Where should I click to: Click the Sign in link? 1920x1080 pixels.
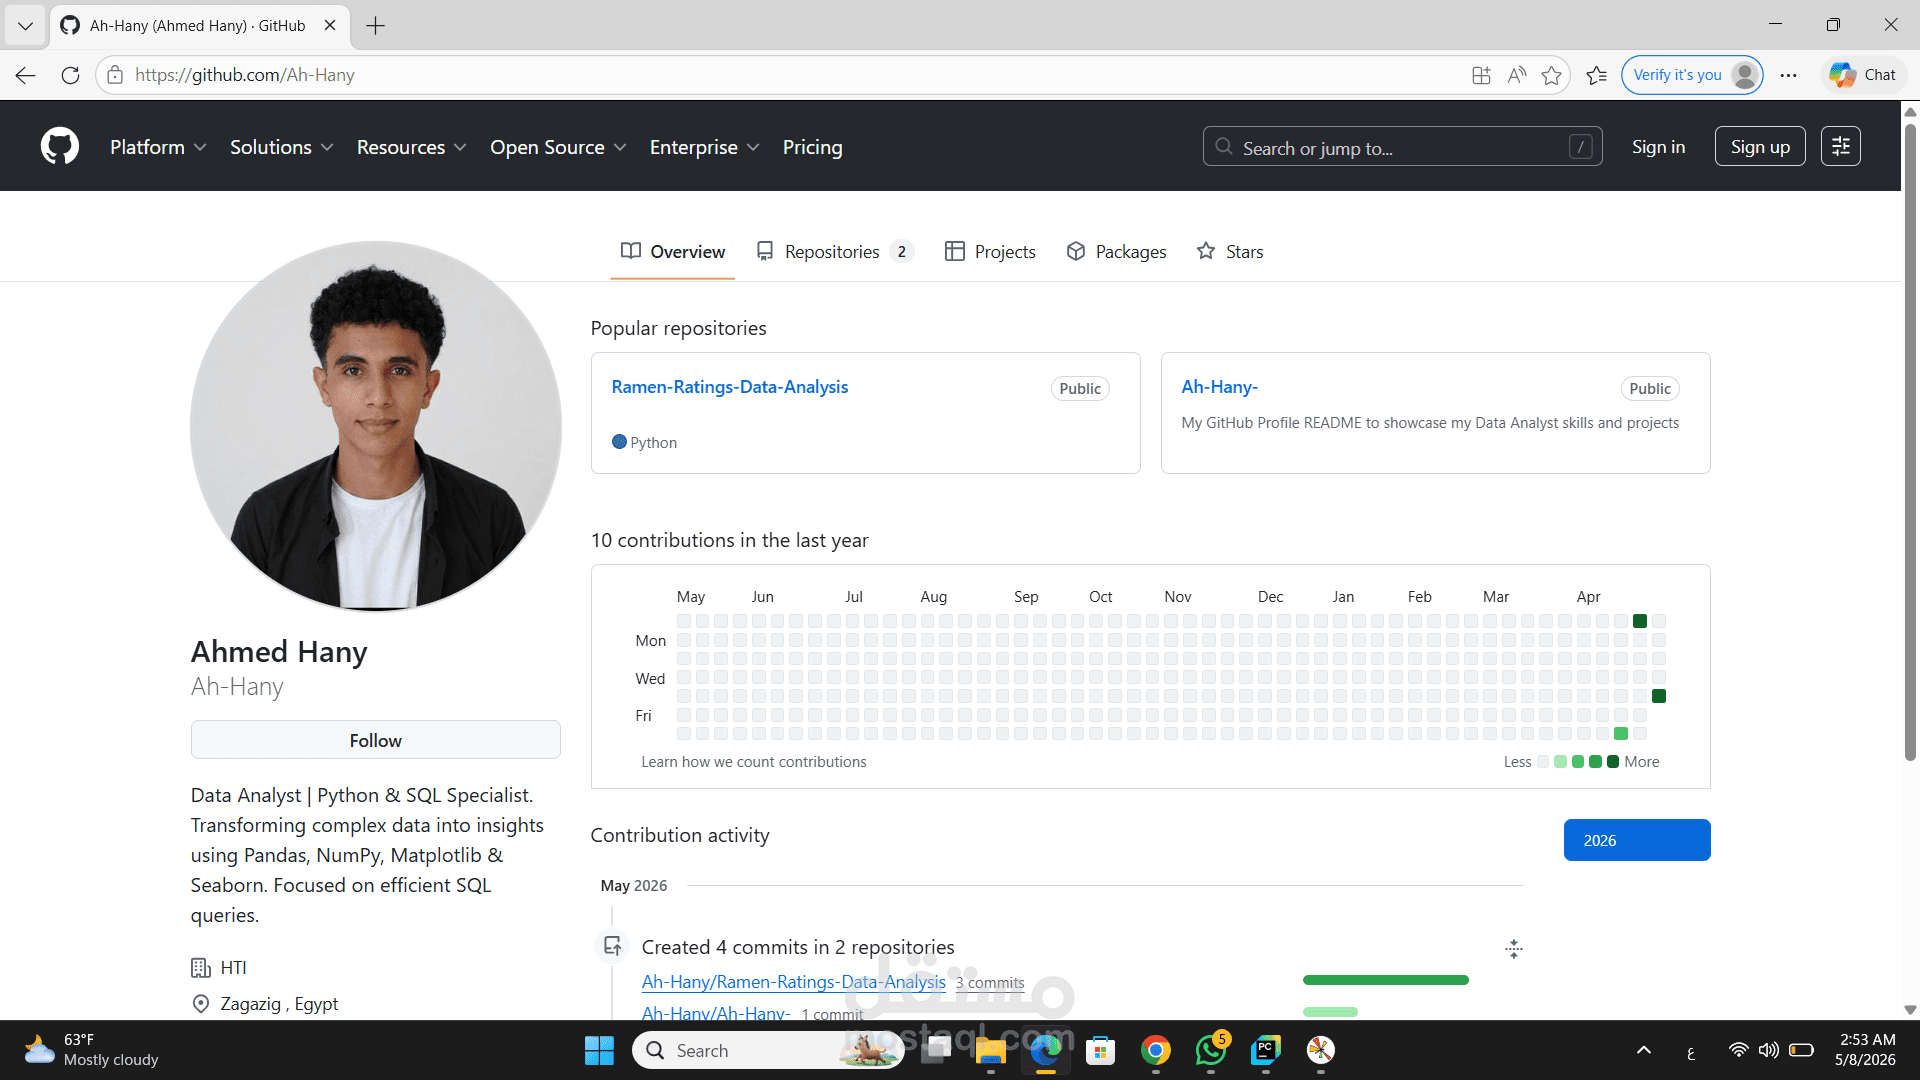[1658, 147]
